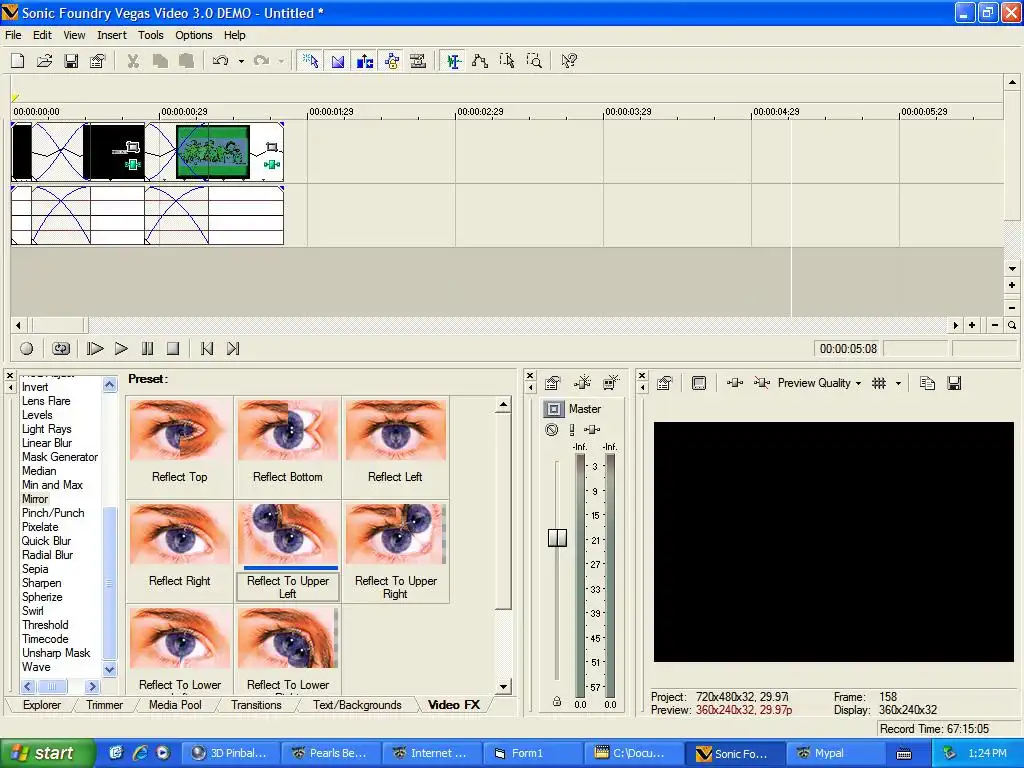This screenshot has width=1024, height=768.
Task: Select the zoom edit tool
Action: tap(534, 61)
